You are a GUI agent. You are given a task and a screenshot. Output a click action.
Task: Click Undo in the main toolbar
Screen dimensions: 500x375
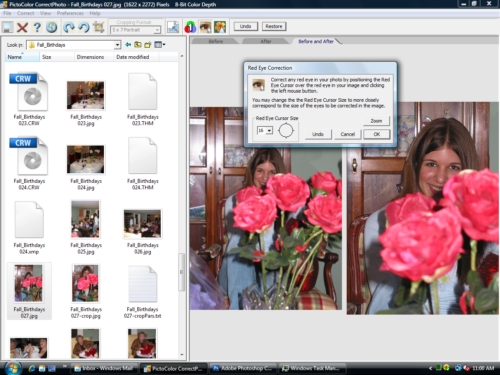pyautogui.click(x=245, y=26)
